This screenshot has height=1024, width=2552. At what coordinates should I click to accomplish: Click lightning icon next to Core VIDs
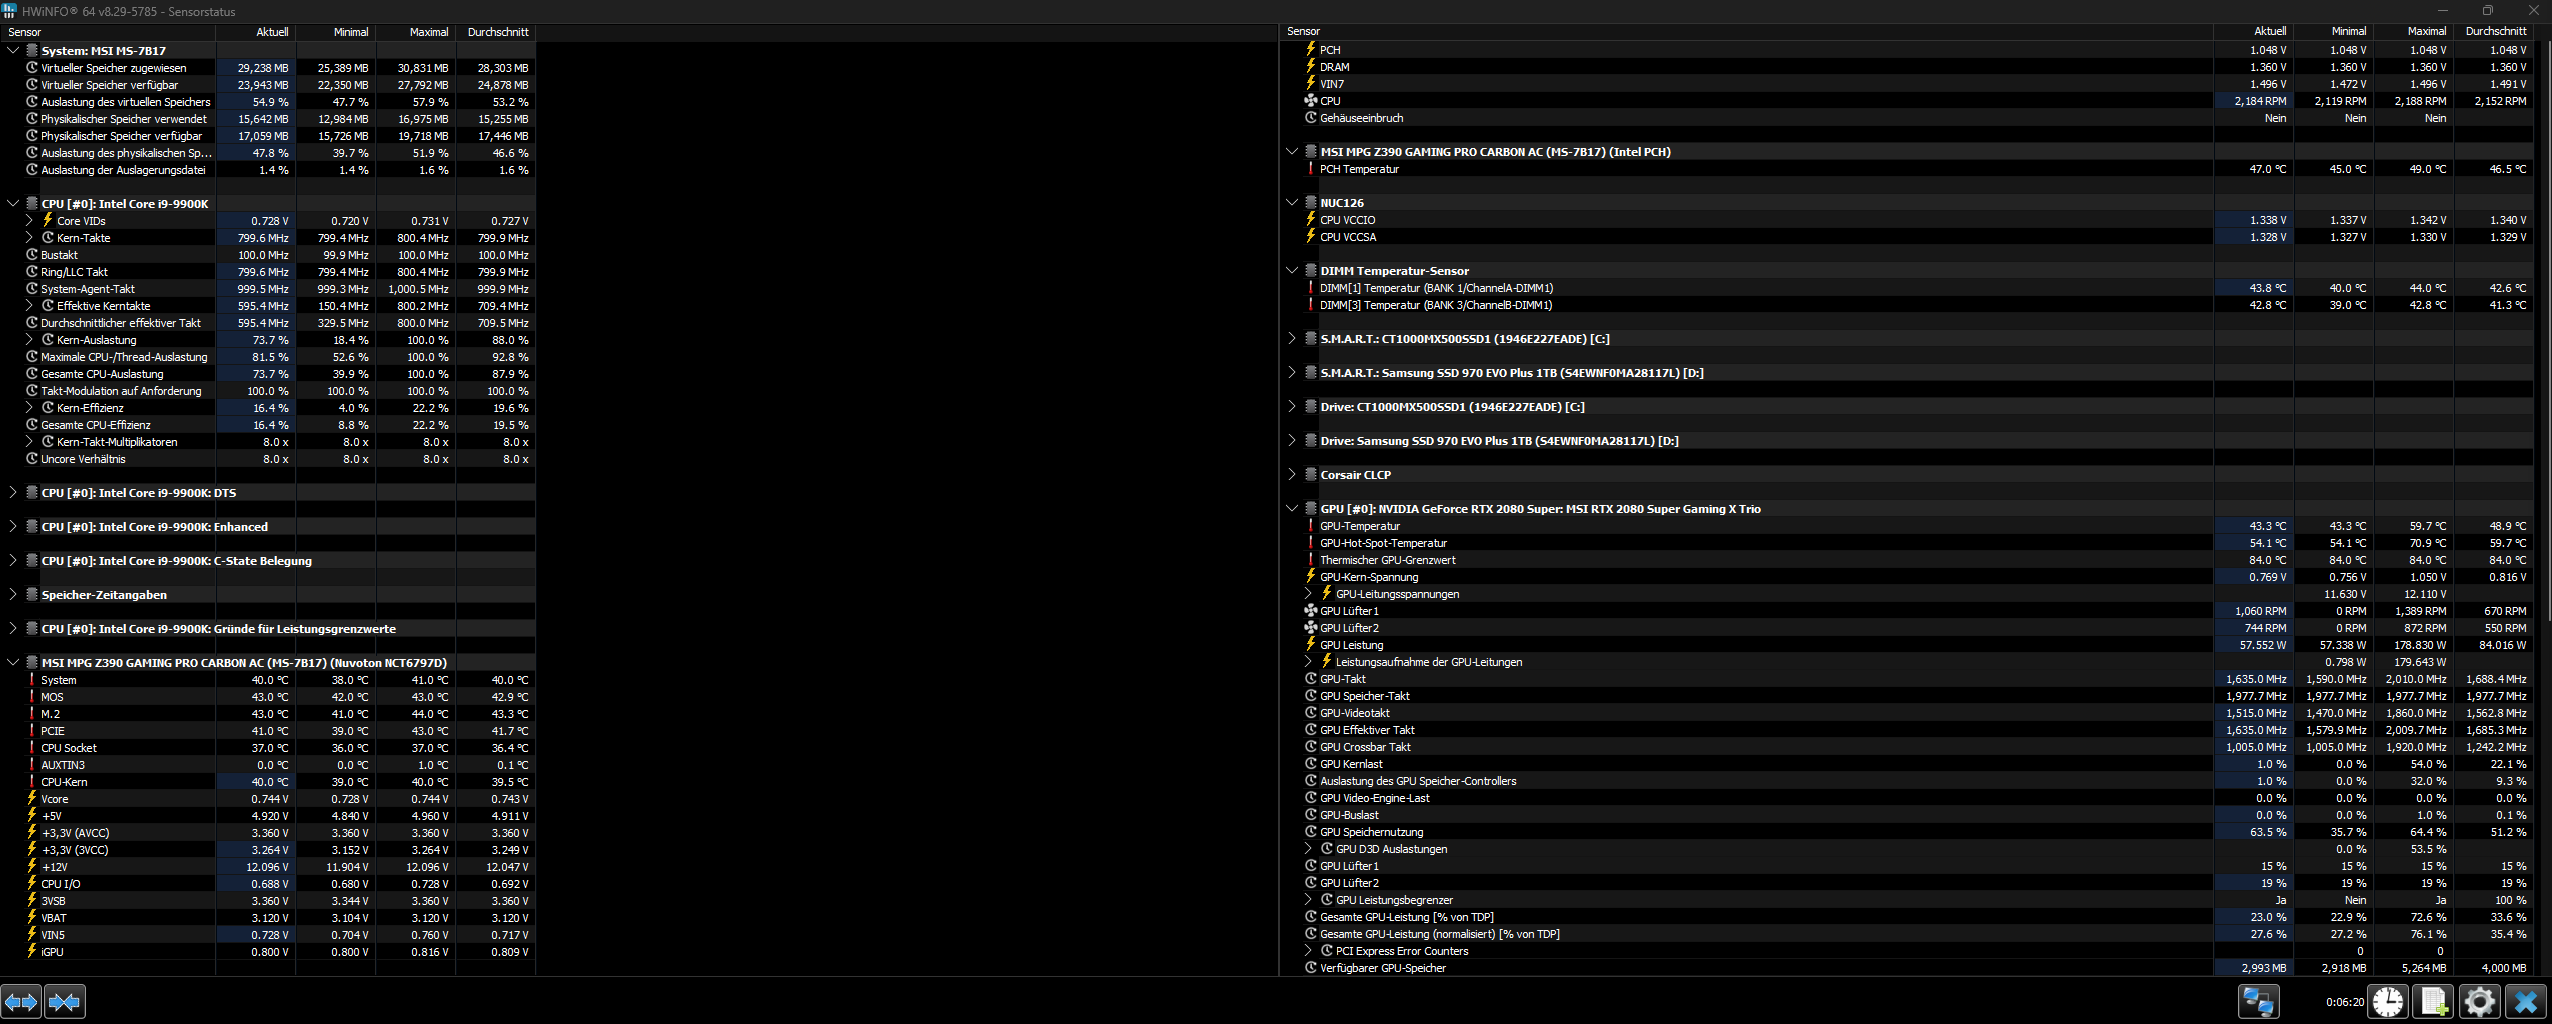[47, 220]
